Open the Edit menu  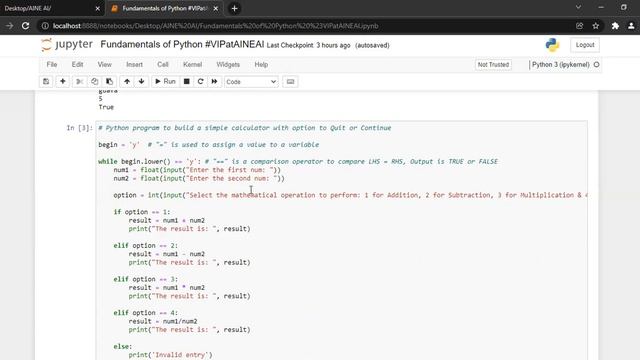[x=78, y=64]
